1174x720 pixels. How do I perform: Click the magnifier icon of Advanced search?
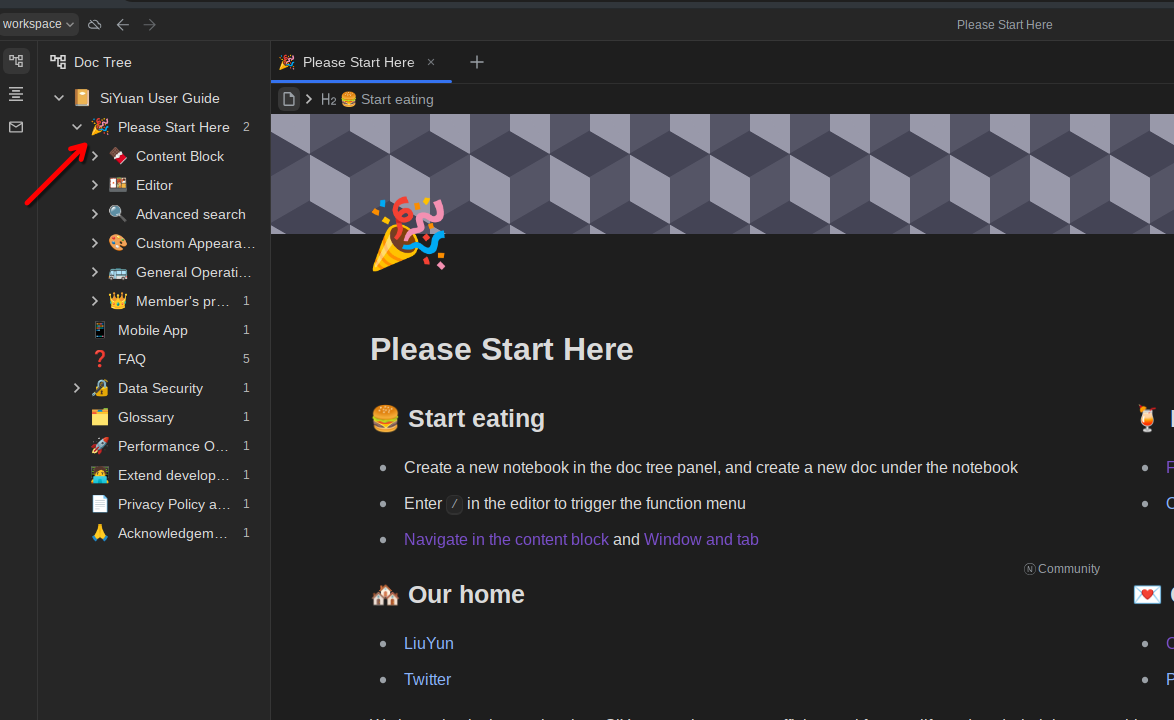[118, 214]
